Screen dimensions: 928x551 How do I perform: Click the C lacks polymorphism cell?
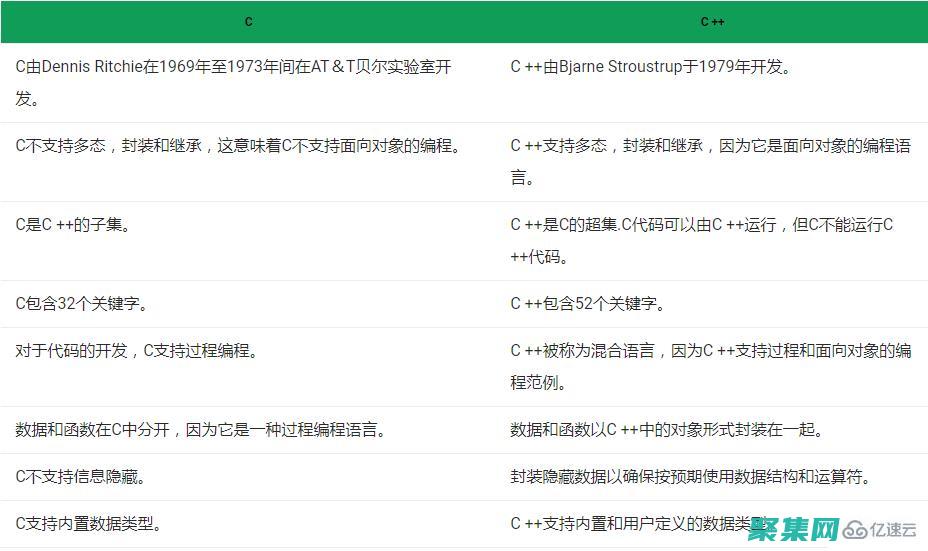point(240,145)
